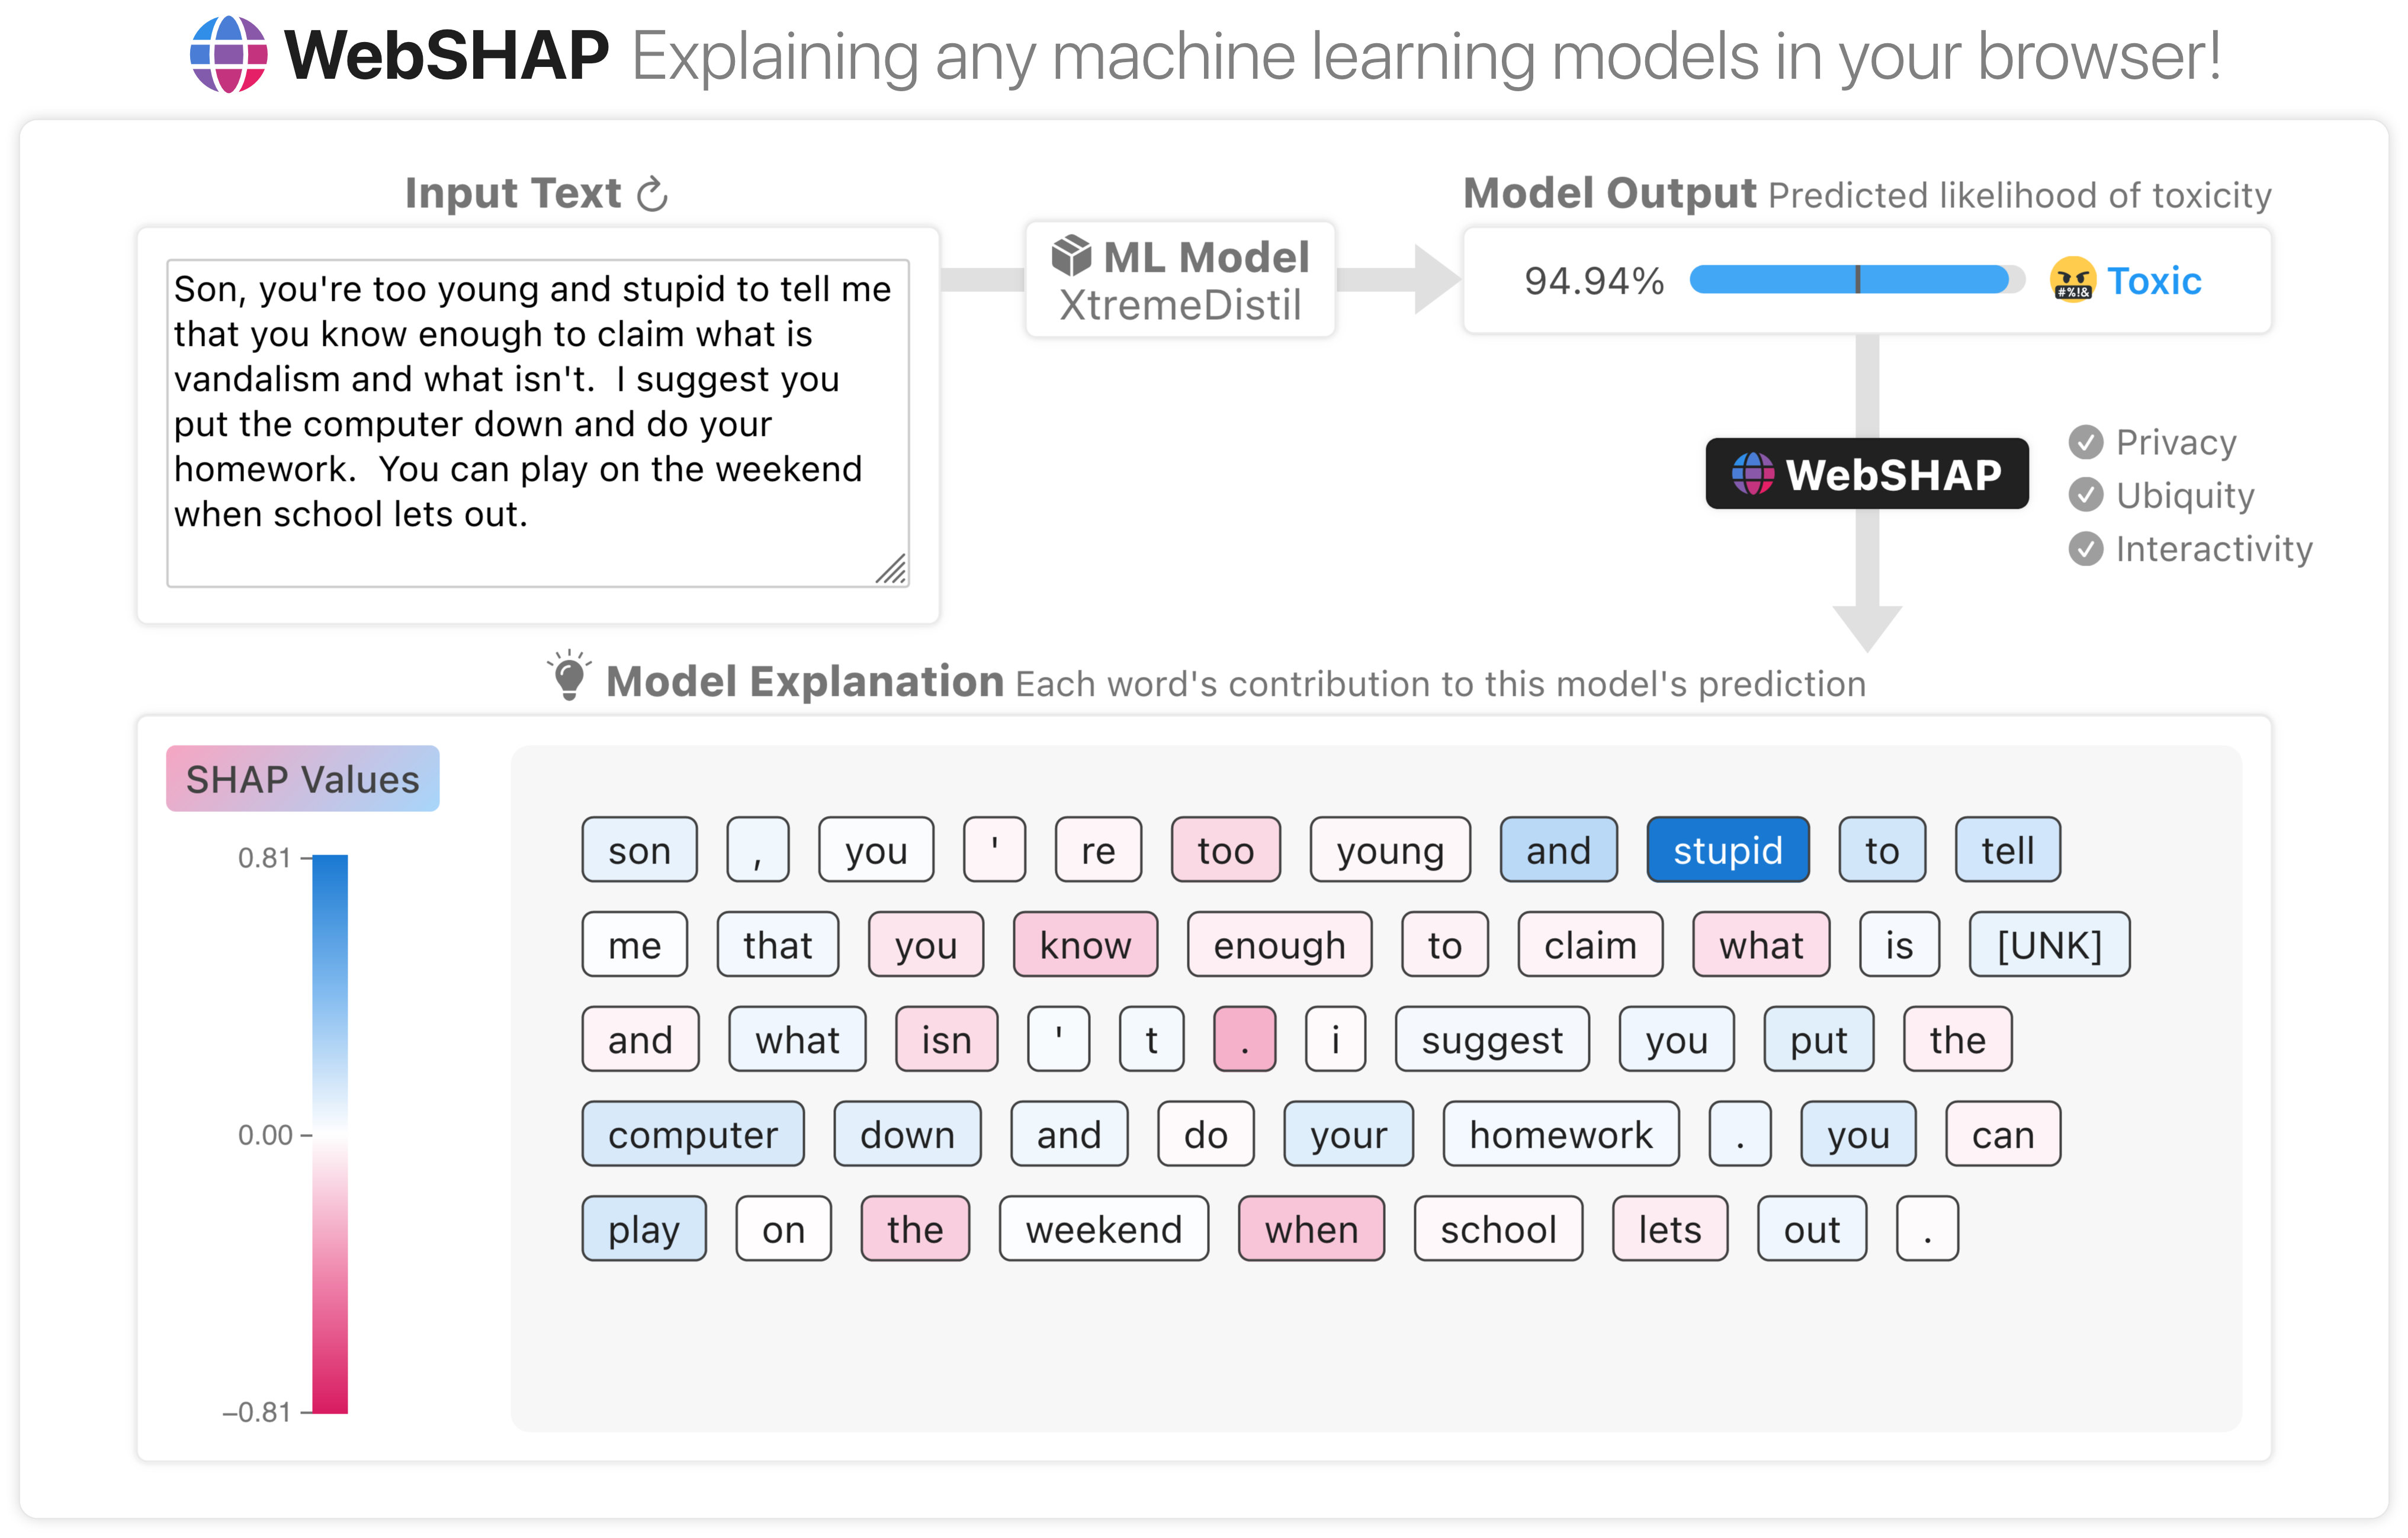
Task: Click the lightbulb icon beside Model Explanation
Action: click(x=569, y=676)
